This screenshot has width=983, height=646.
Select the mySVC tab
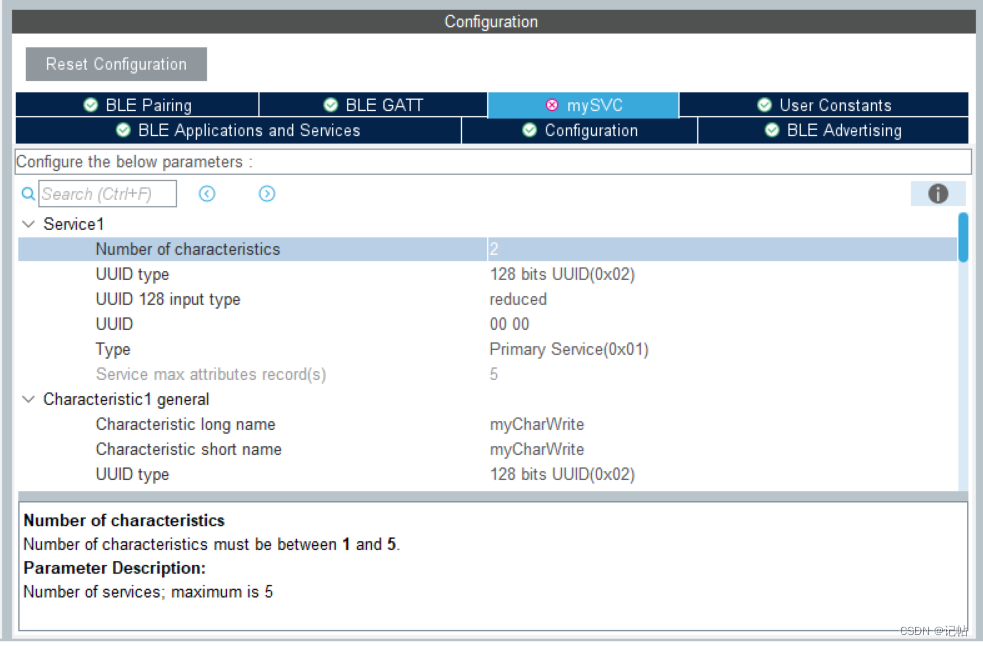583,105
